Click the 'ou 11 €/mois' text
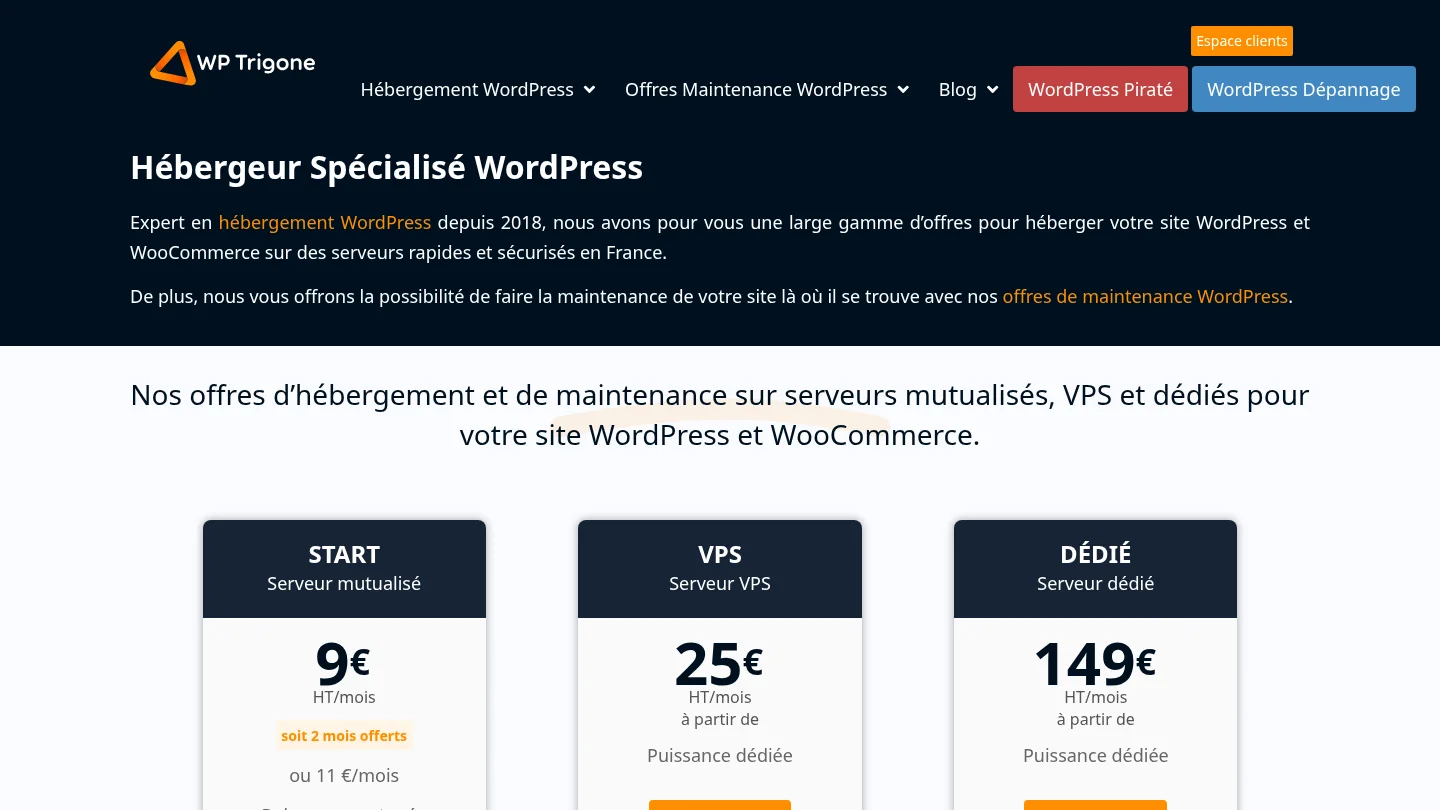Screen dimensions: 1440x810 344,775
